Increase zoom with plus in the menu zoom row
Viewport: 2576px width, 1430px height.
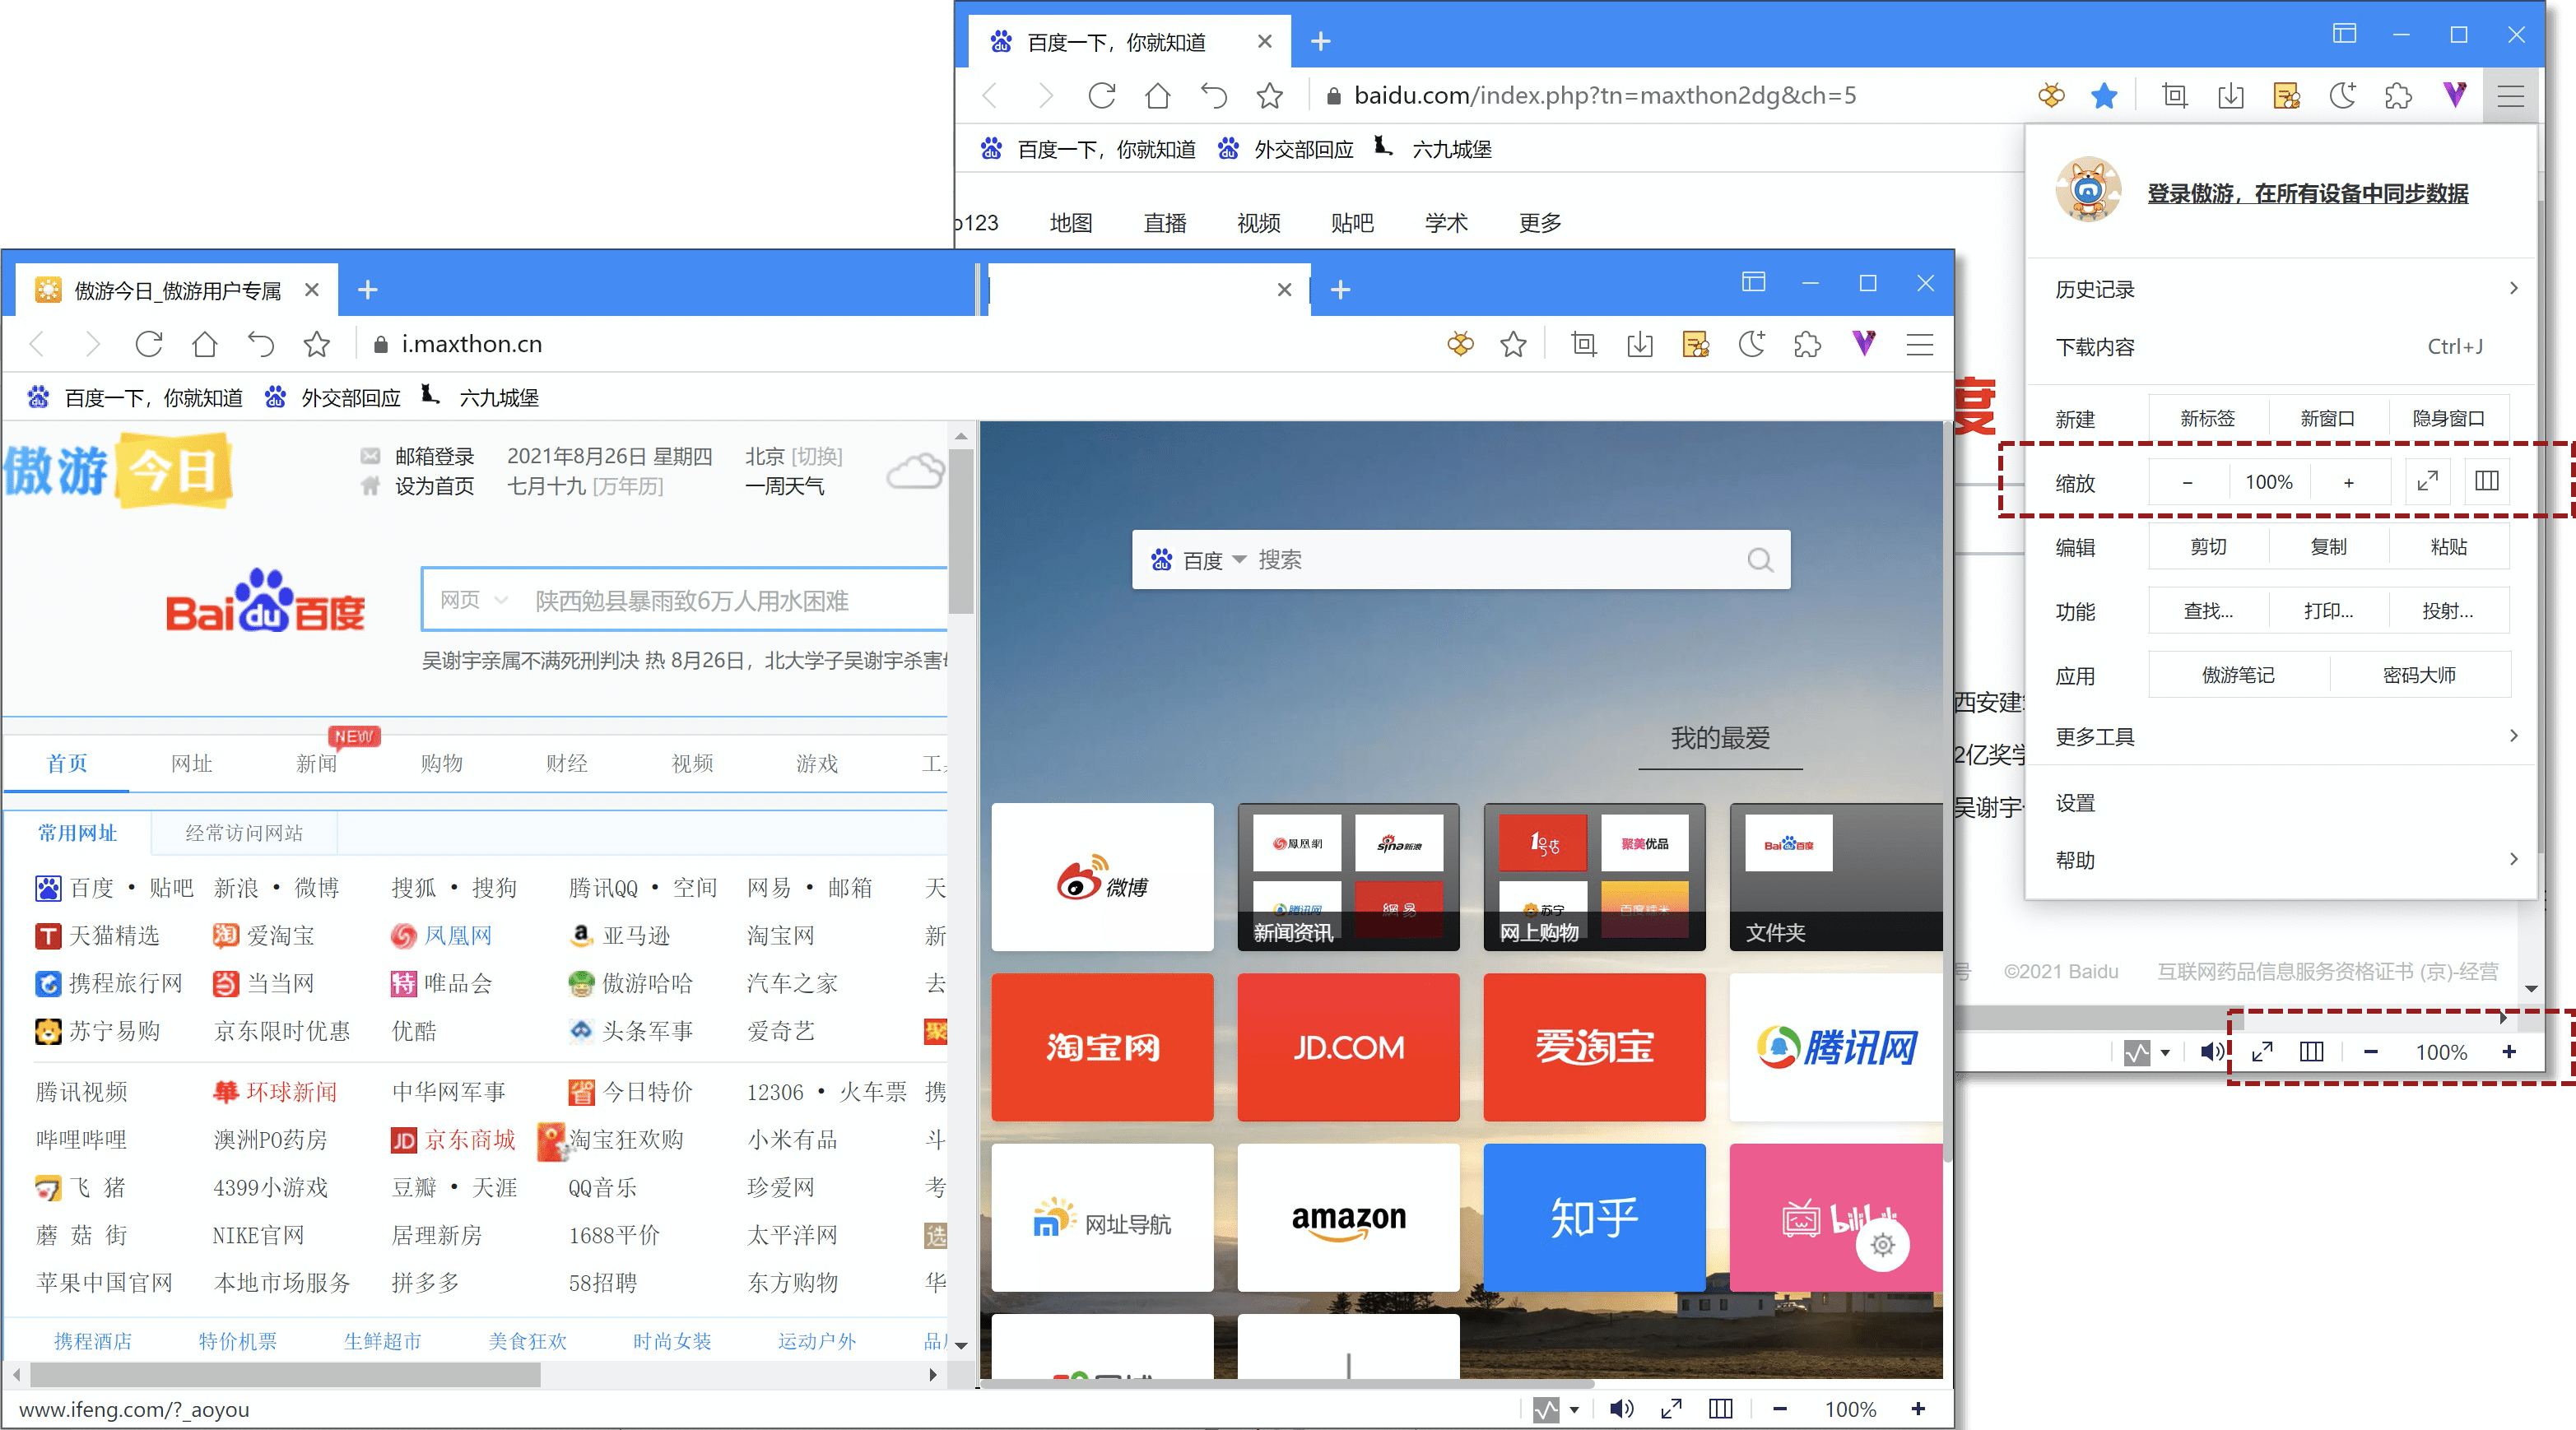pos(2348,482)
